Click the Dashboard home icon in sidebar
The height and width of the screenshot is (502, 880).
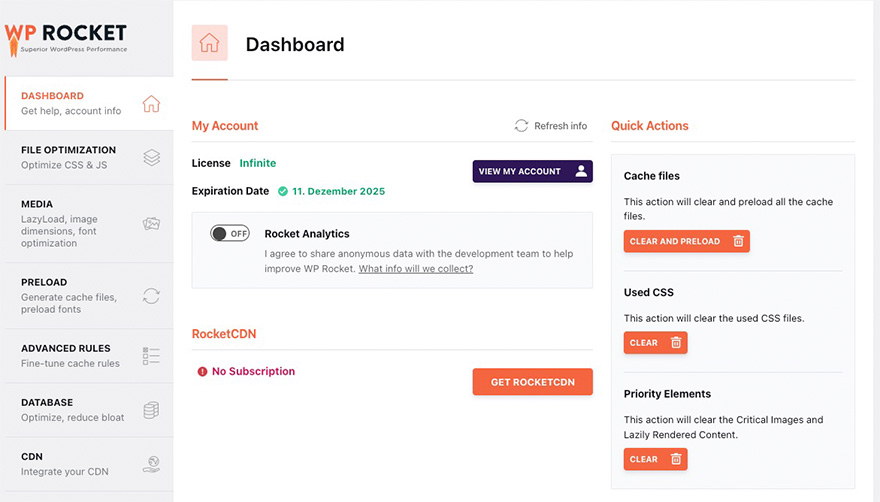coord(151,103)
